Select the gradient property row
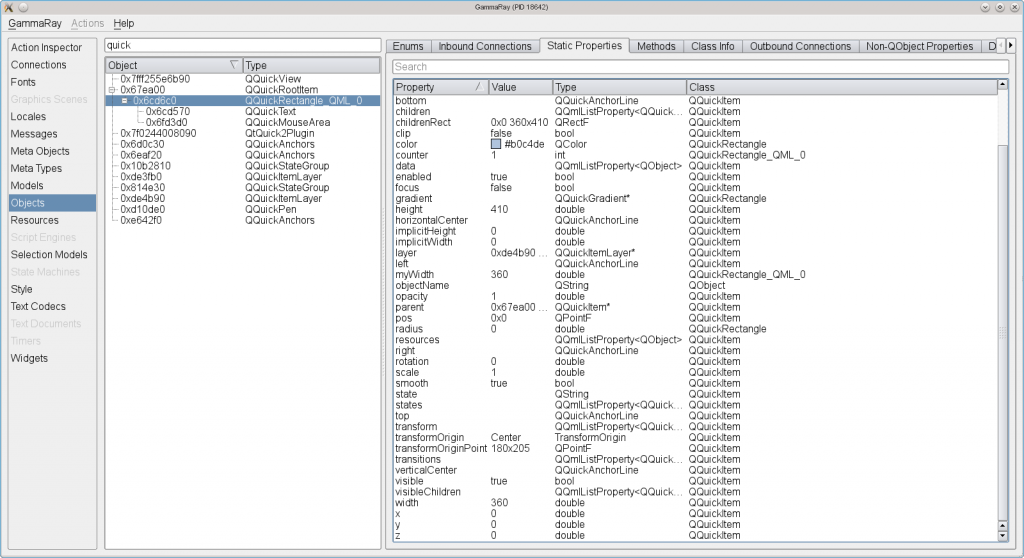This screenshot has width=1024, height=558. (696, 199)
